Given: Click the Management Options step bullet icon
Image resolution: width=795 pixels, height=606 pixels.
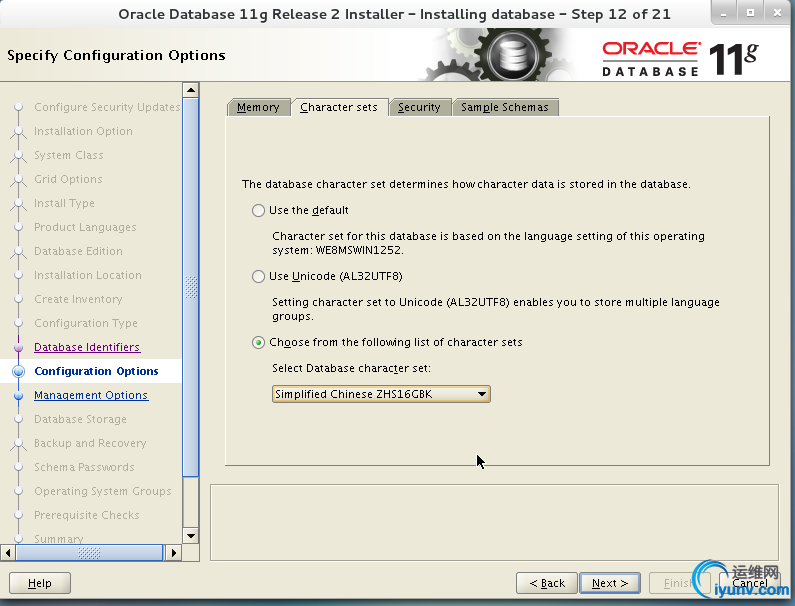Looking at the screenshot, I should point(19,396).
